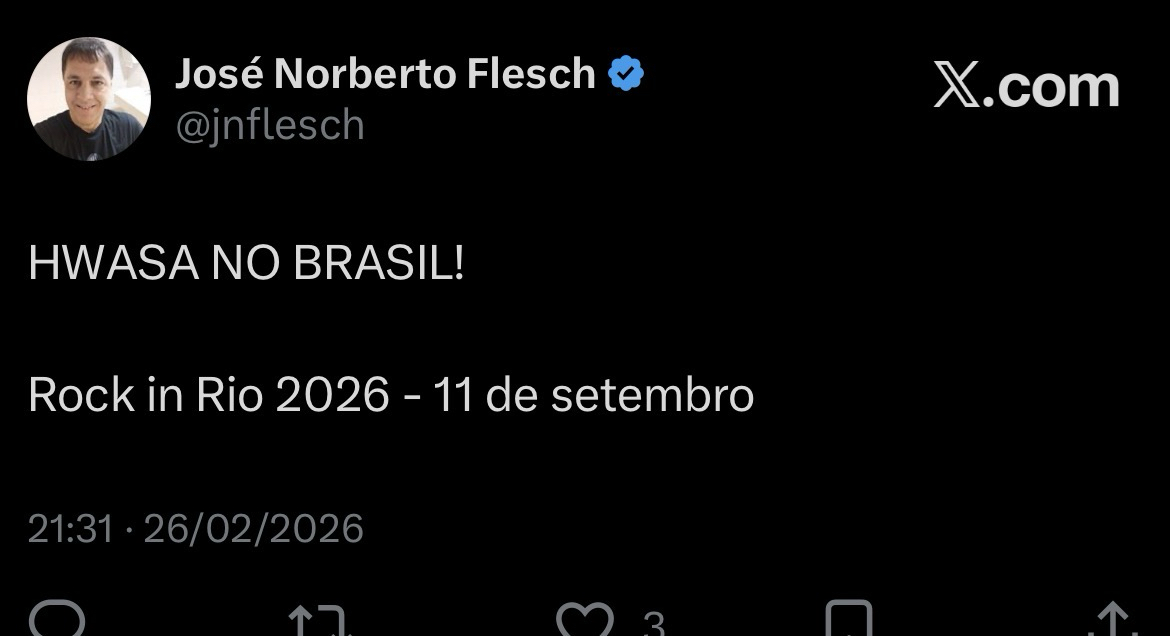The image size is (1170, 636).
Task: Bookmark this HWASA tweet
Action: [x=848, y=621]
